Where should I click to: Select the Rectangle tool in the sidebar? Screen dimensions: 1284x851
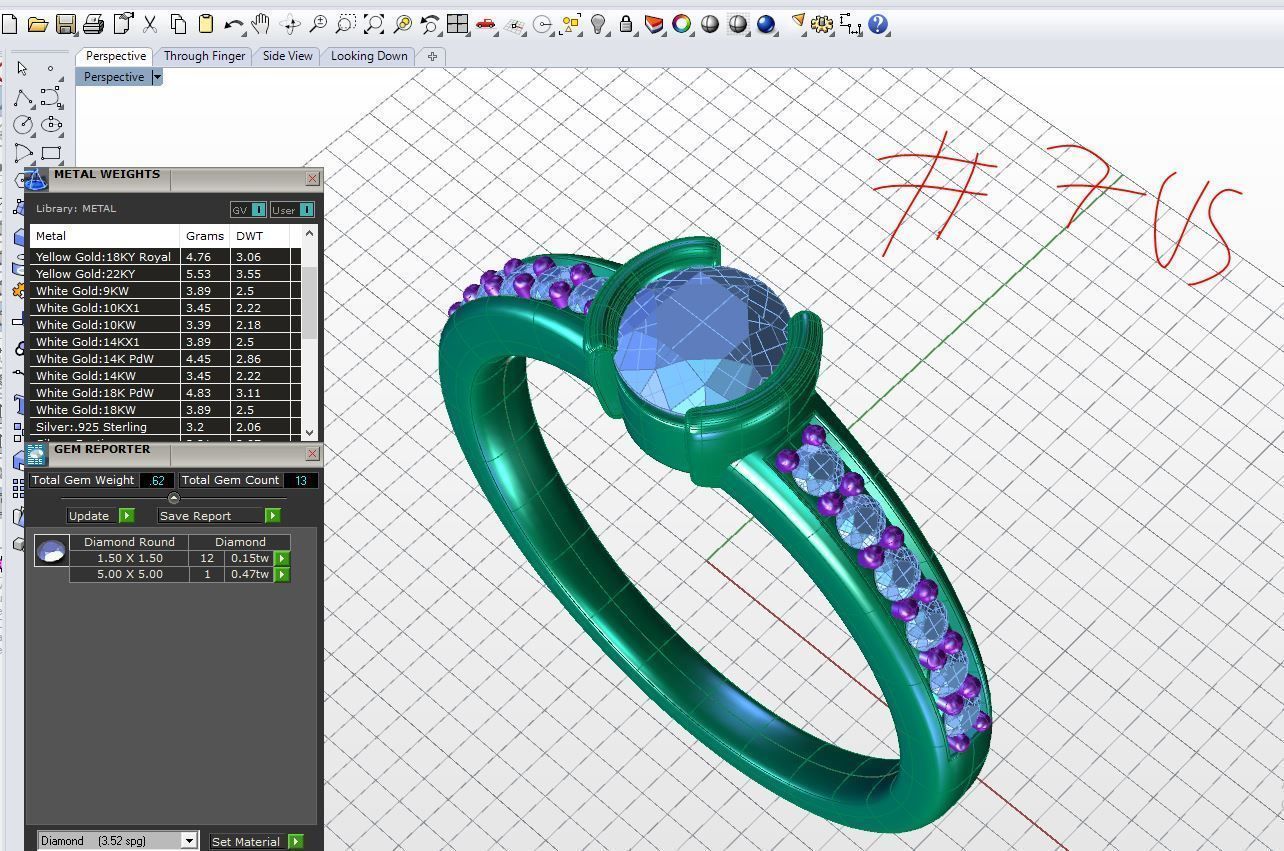pos(51,153)
